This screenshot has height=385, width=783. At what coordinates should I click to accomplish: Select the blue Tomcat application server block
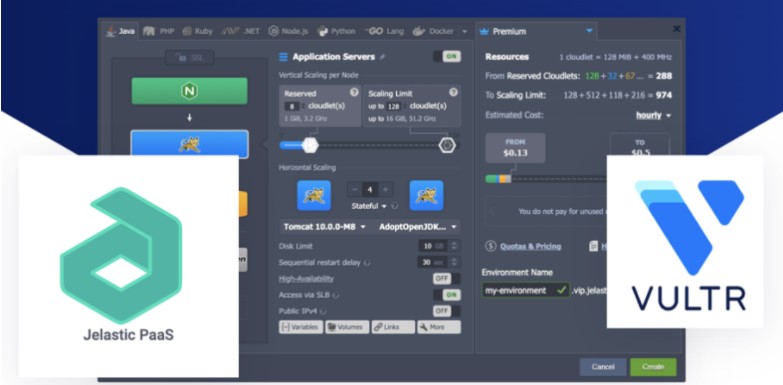coord(189,144)
